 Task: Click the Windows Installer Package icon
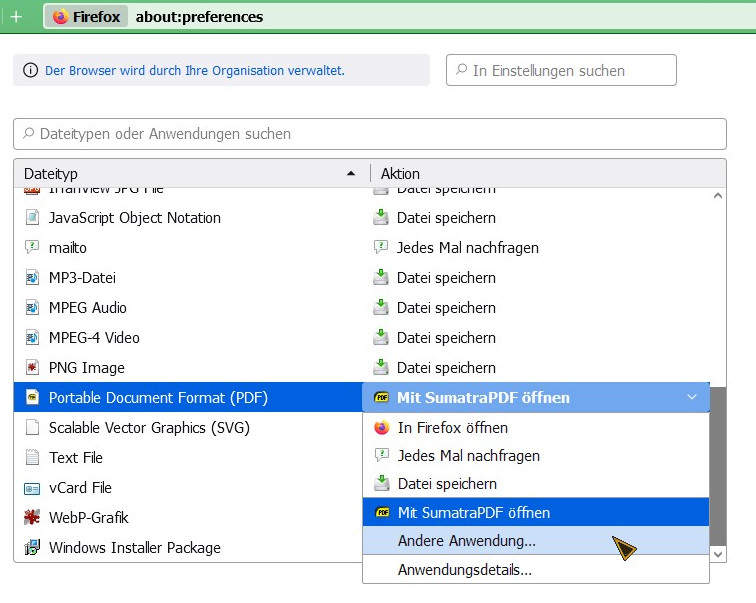pyautogui.click(x=31, y=548)
